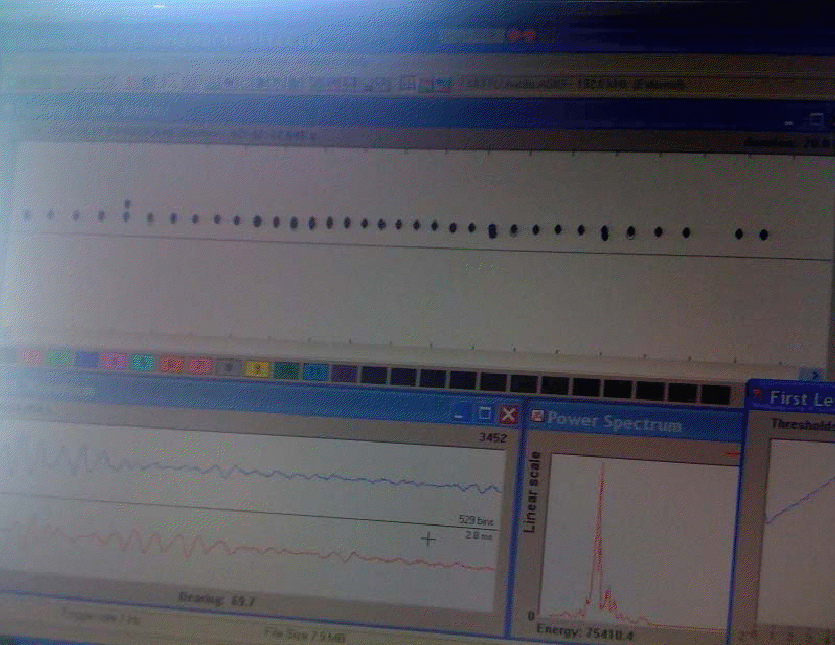Close the waveform window with red X
This screenshot has width=835, height=645.
coord(509,413)
